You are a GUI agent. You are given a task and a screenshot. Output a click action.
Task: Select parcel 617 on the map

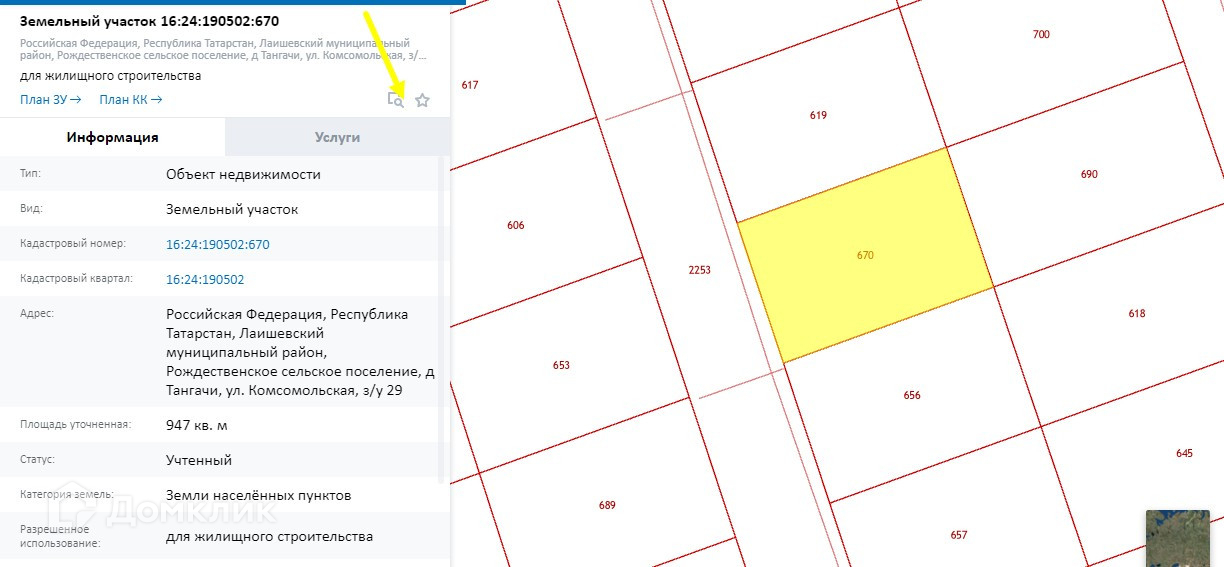pos(470,85)
